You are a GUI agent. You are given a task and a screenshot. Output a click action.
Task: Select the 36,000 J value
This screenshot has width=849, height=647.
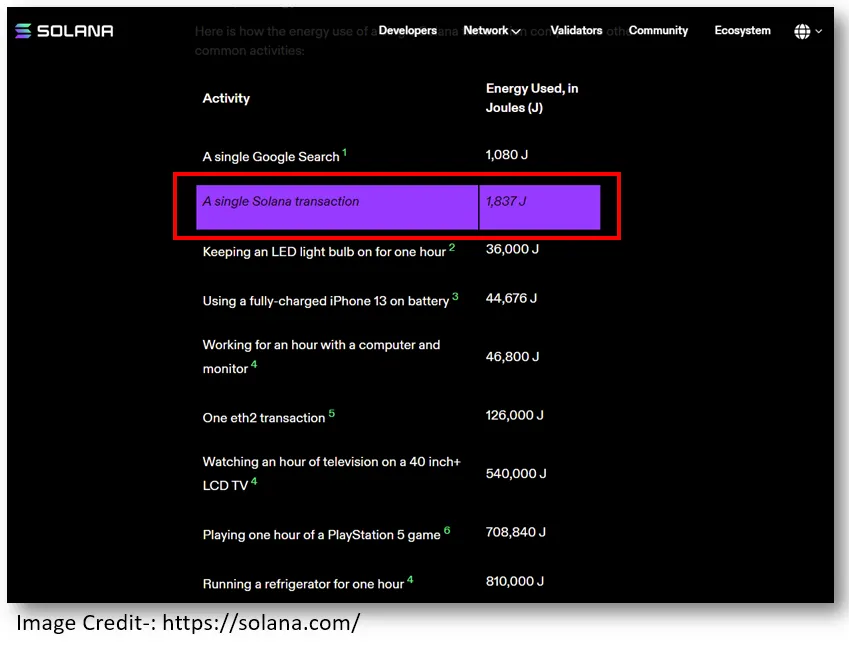coord(512,249)
